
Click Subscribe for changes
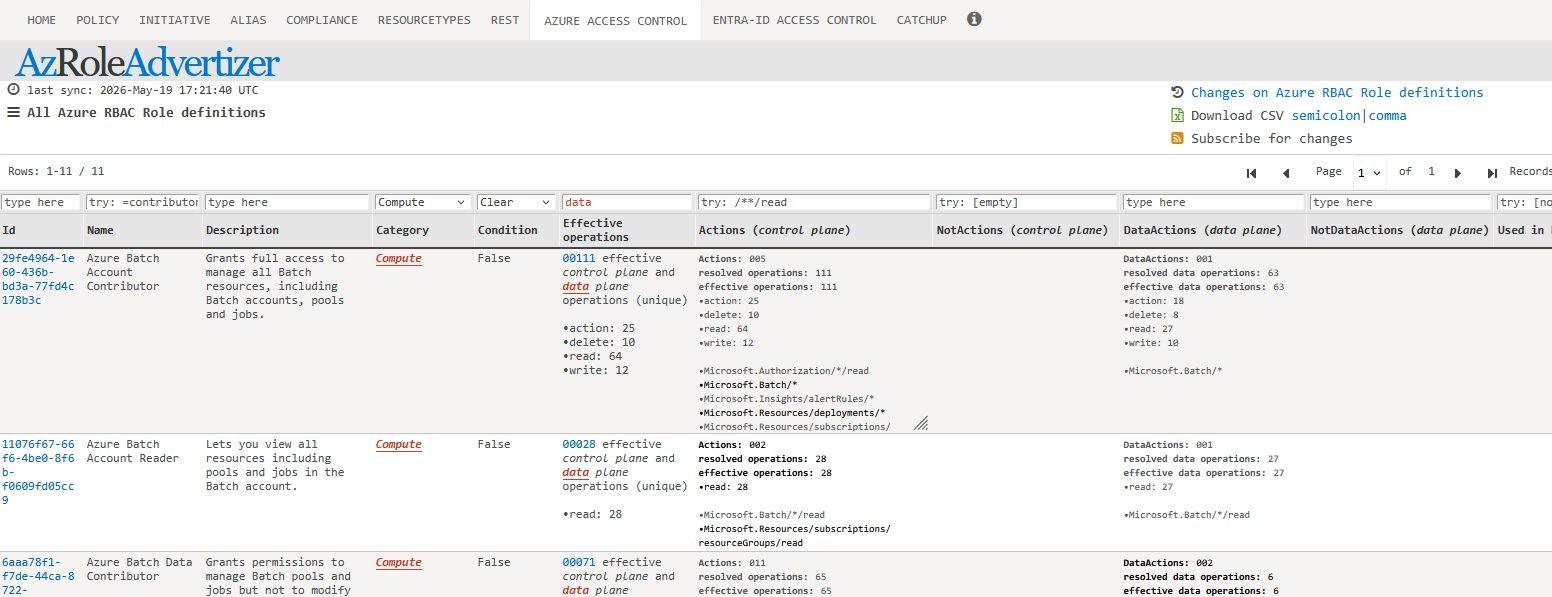(x=1271, y=138)
